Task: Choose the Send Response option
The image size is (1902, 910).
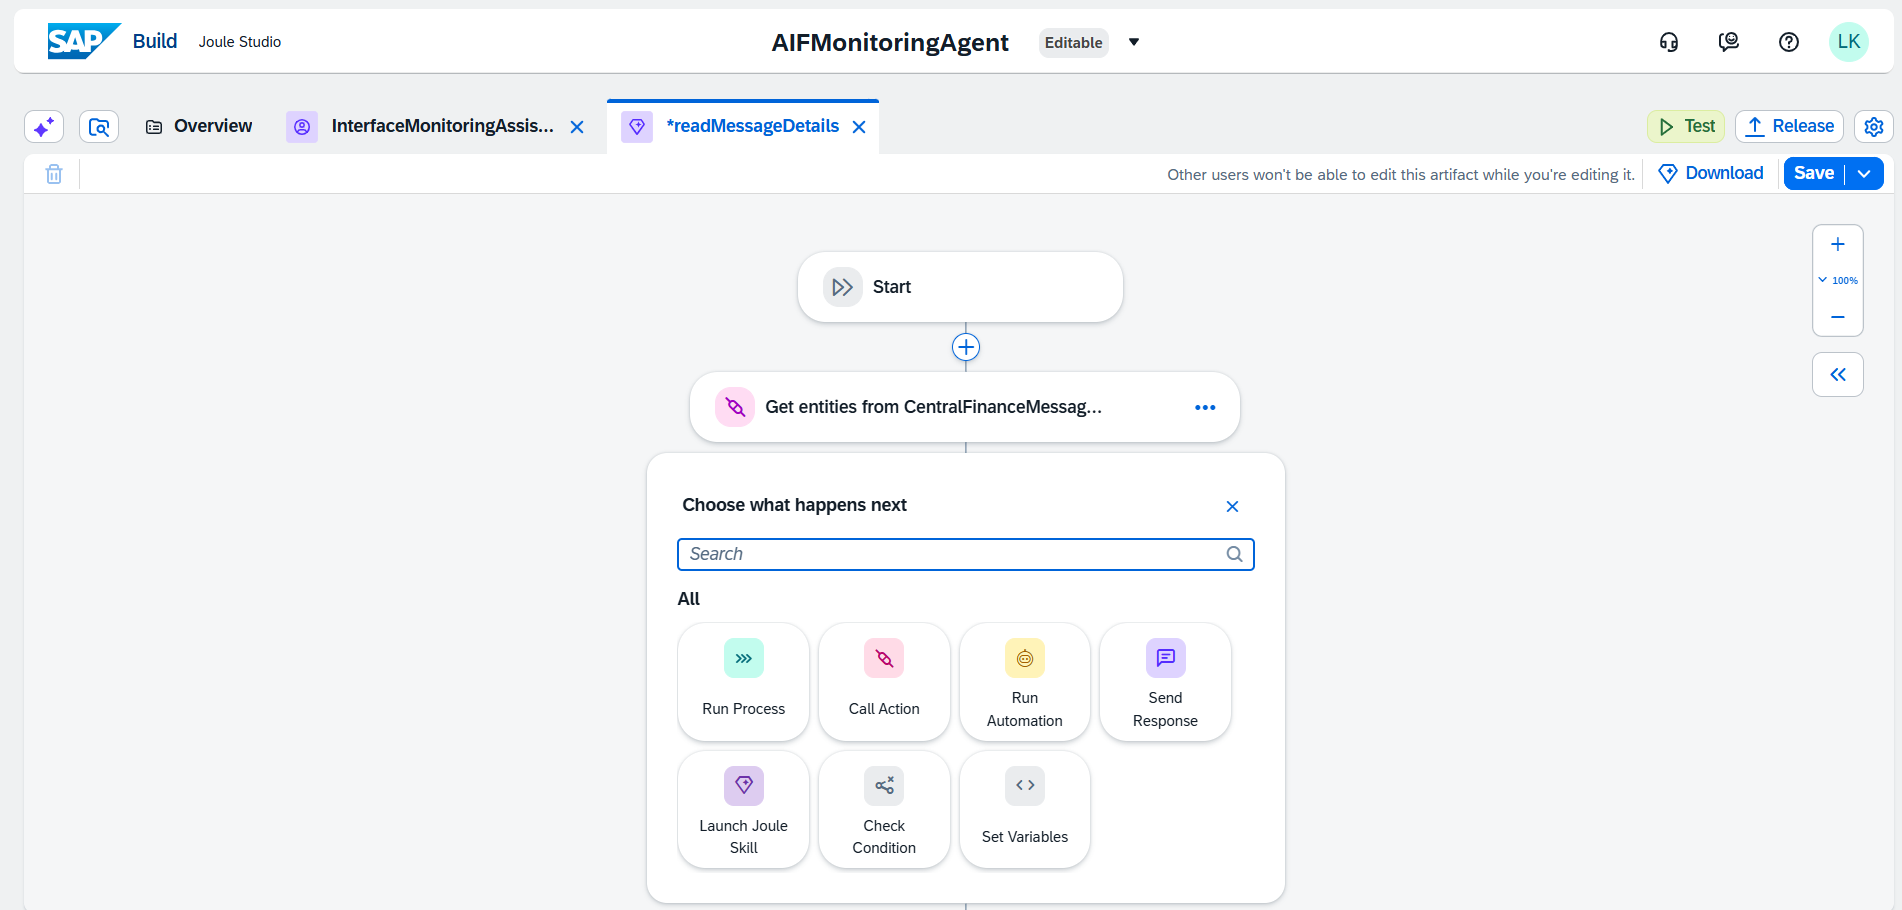Action: (x=1165, y=682)
